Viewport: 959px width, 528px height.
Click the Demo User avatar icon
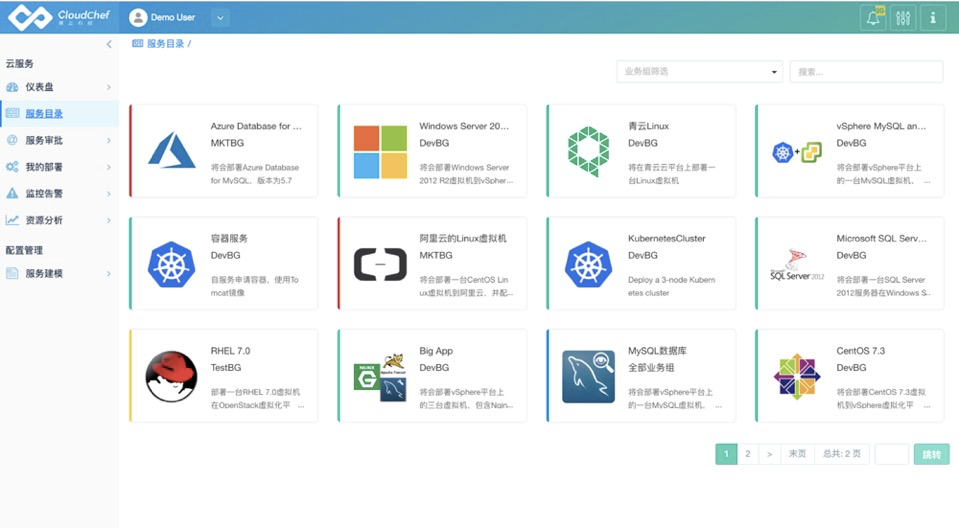pyautogui.click(x=138, y=18)
